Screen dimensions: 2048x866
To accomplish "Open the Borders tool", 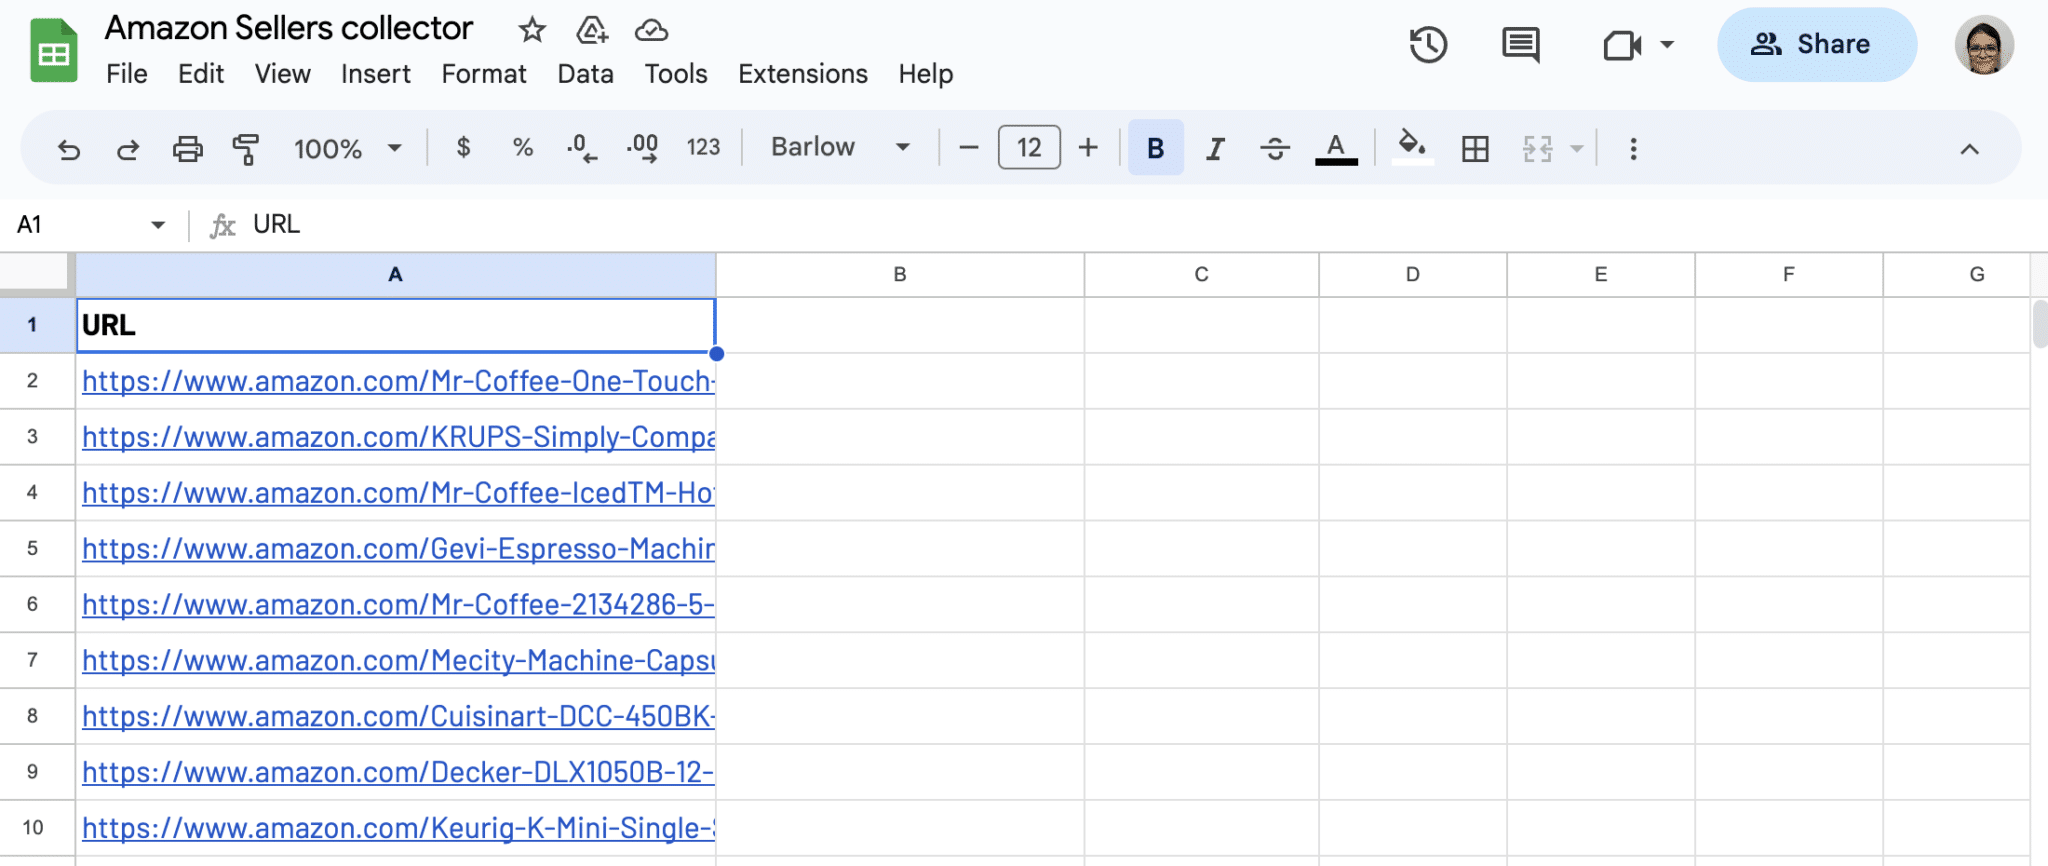I will (1474, 149).
